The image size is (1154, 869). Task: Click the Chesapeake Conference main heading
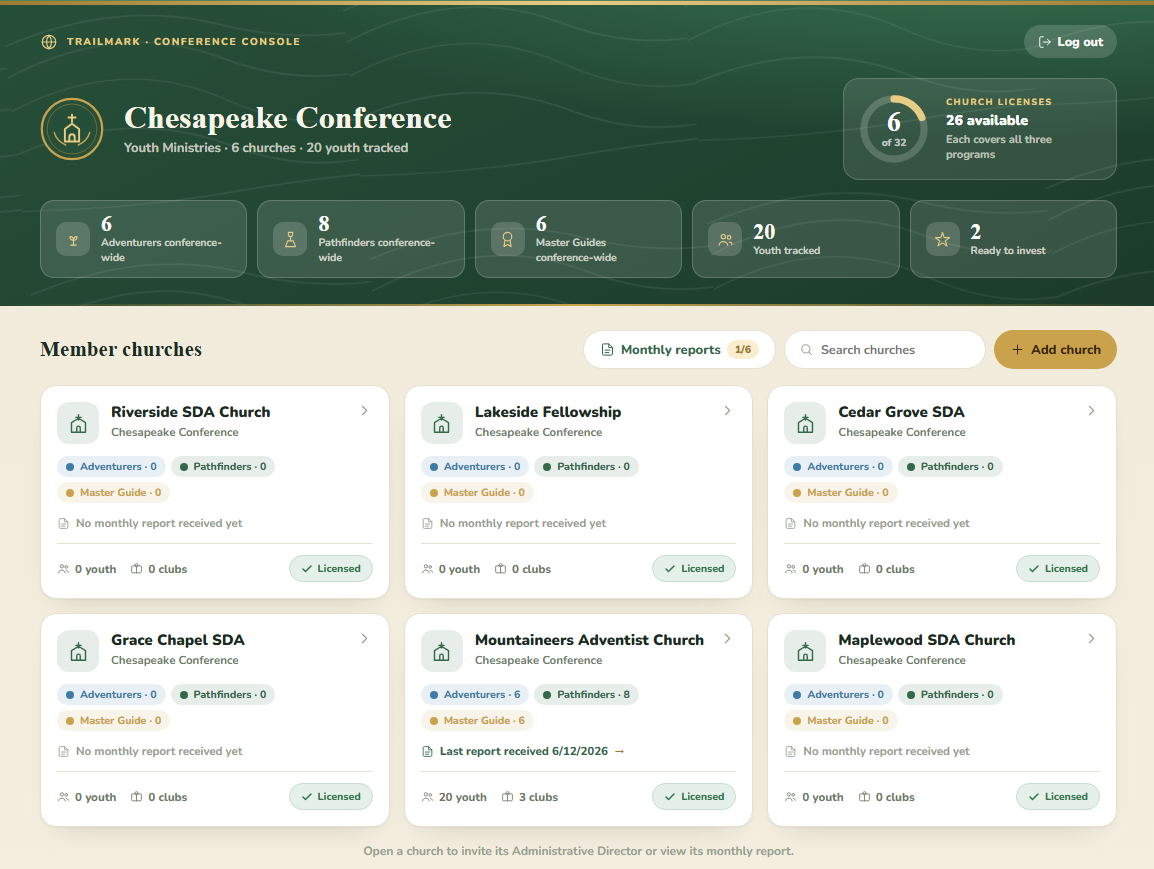(x=288, y=118)
